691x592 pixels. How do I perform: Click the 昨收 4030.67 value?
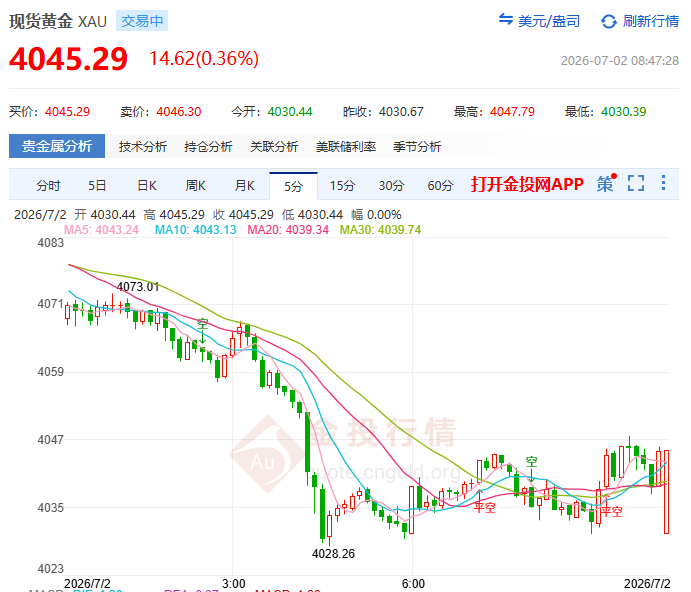click(401, 112)
